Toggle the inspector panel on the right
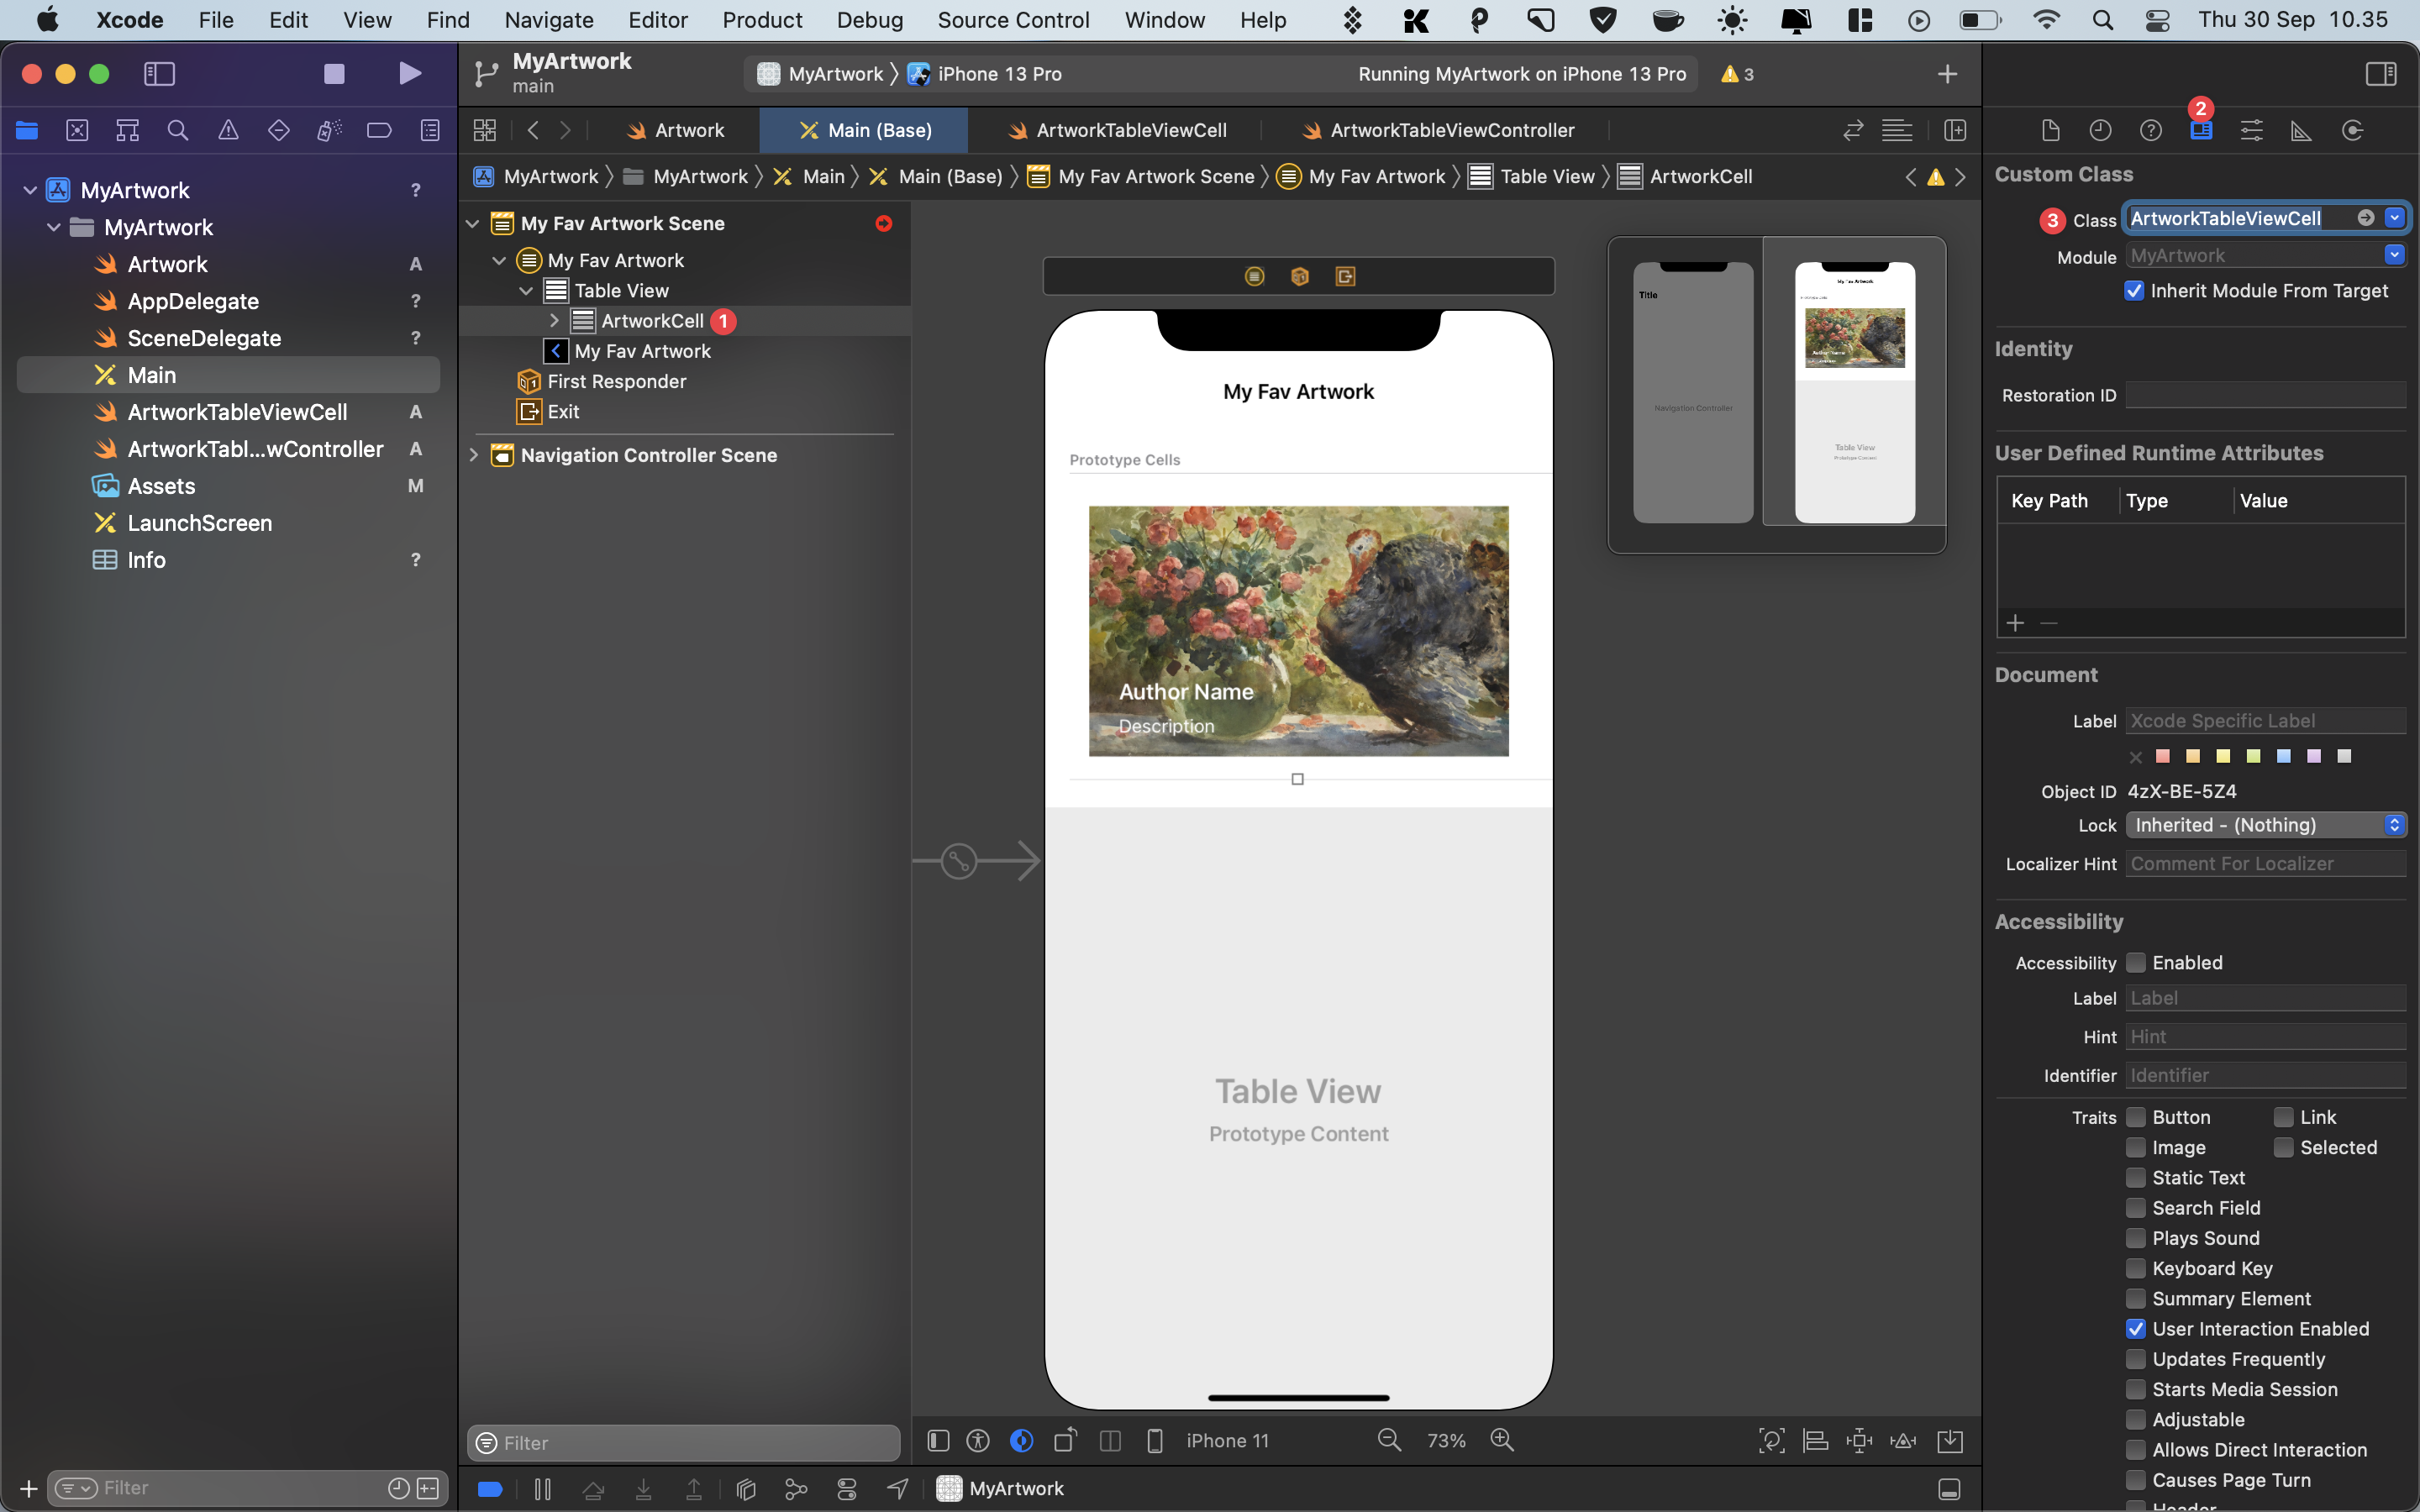2420x1512 pixels. 2380,73
